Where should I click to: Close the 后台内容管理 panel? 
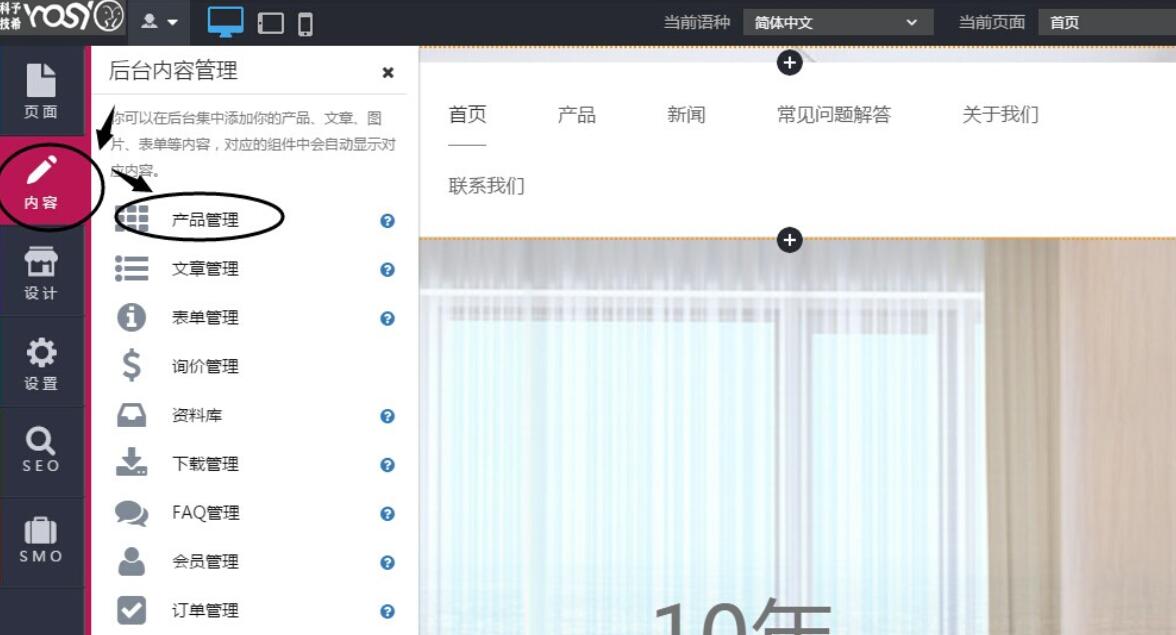click(388, 72)
